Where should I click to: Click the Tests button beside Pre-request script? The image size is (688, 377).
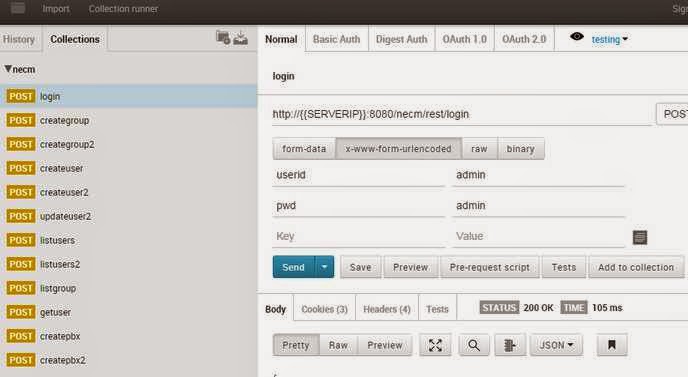coord(564,267)
